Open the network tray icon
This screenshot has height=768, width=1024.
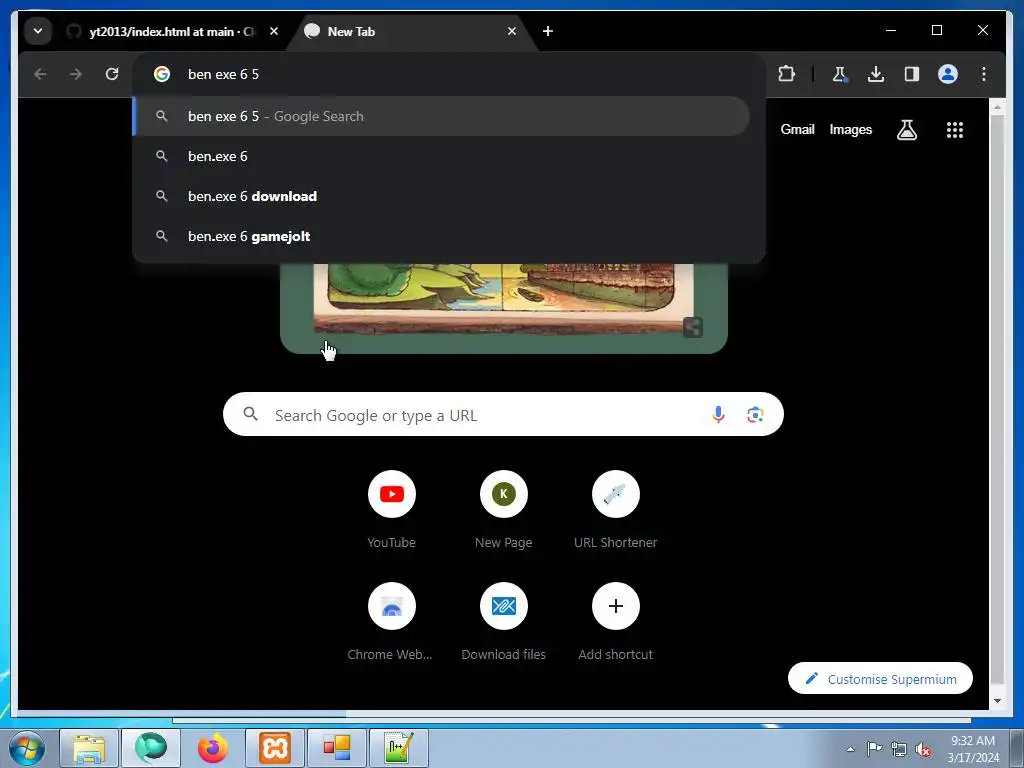click(x=899, y=749)
